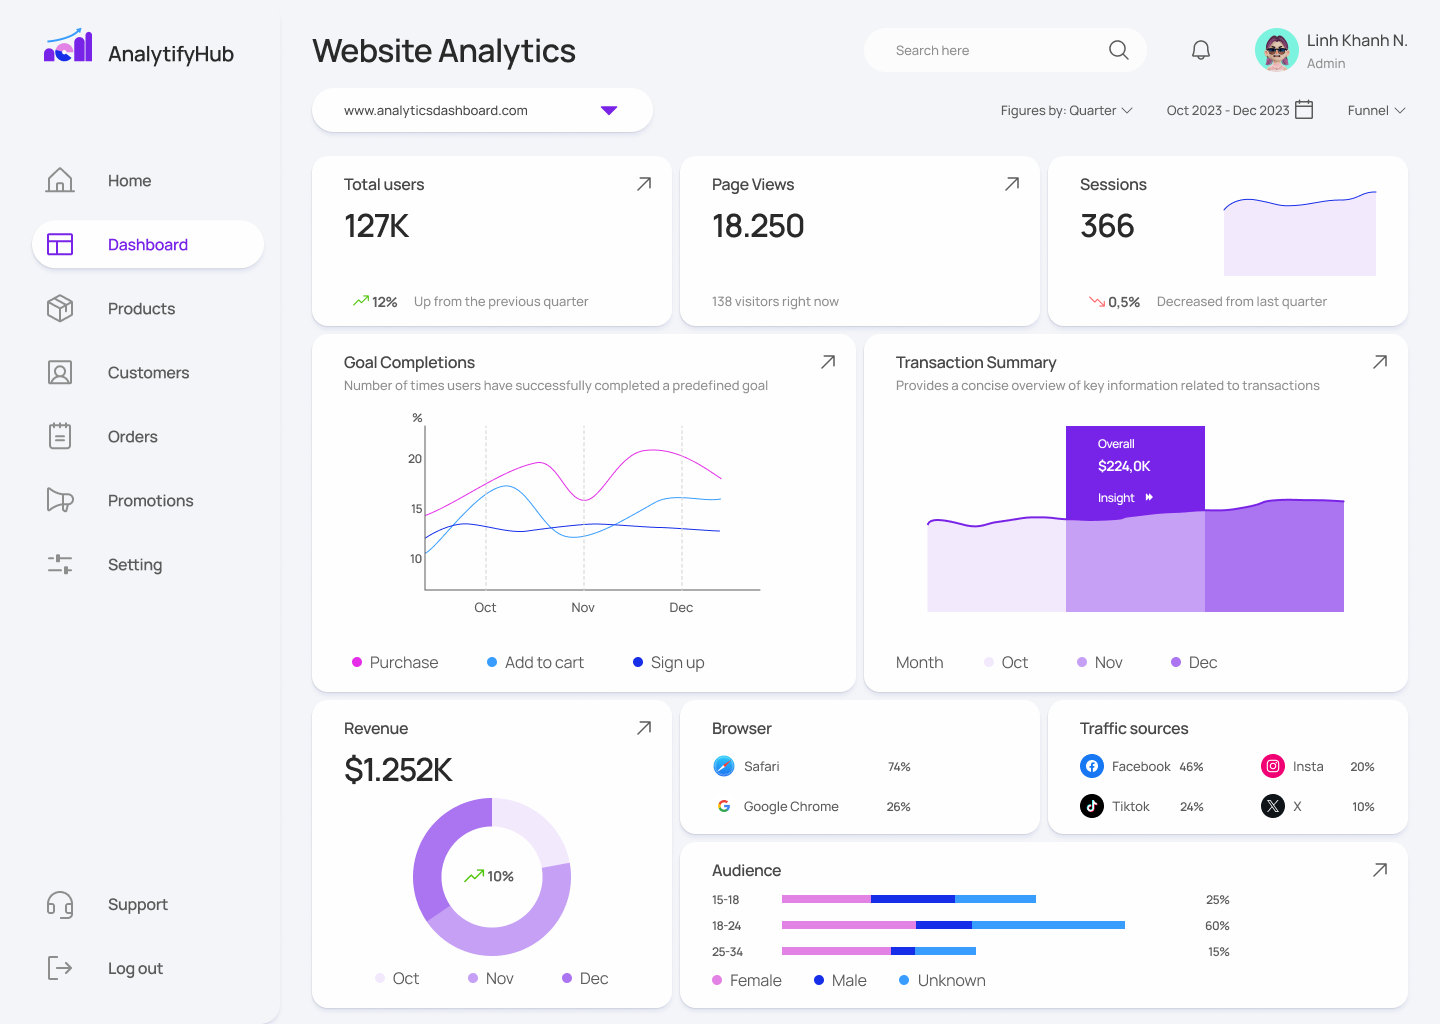Switch to the Dashboard menu item

click(x=147, y=244)
